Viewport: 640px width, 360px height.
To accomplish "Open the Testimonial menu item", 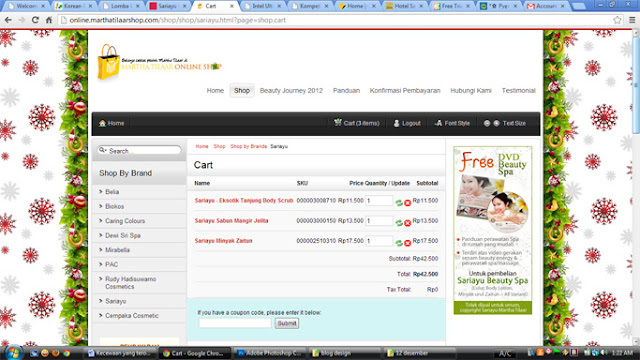I will pos(518,91).
